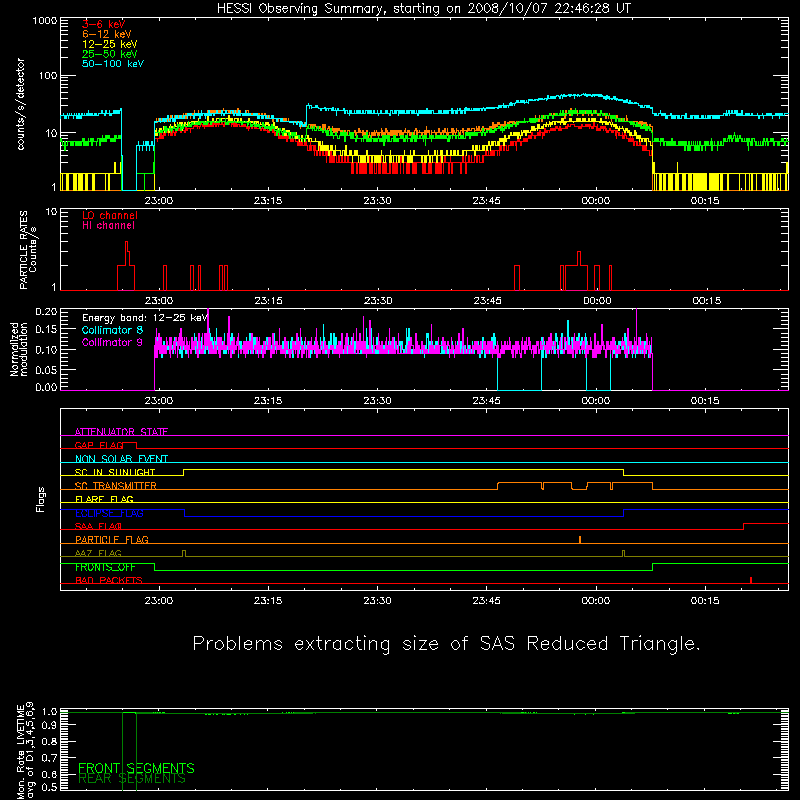Click the 0.05 tick on modulation axis
The image size is (800, 800).
coord(46,369)
